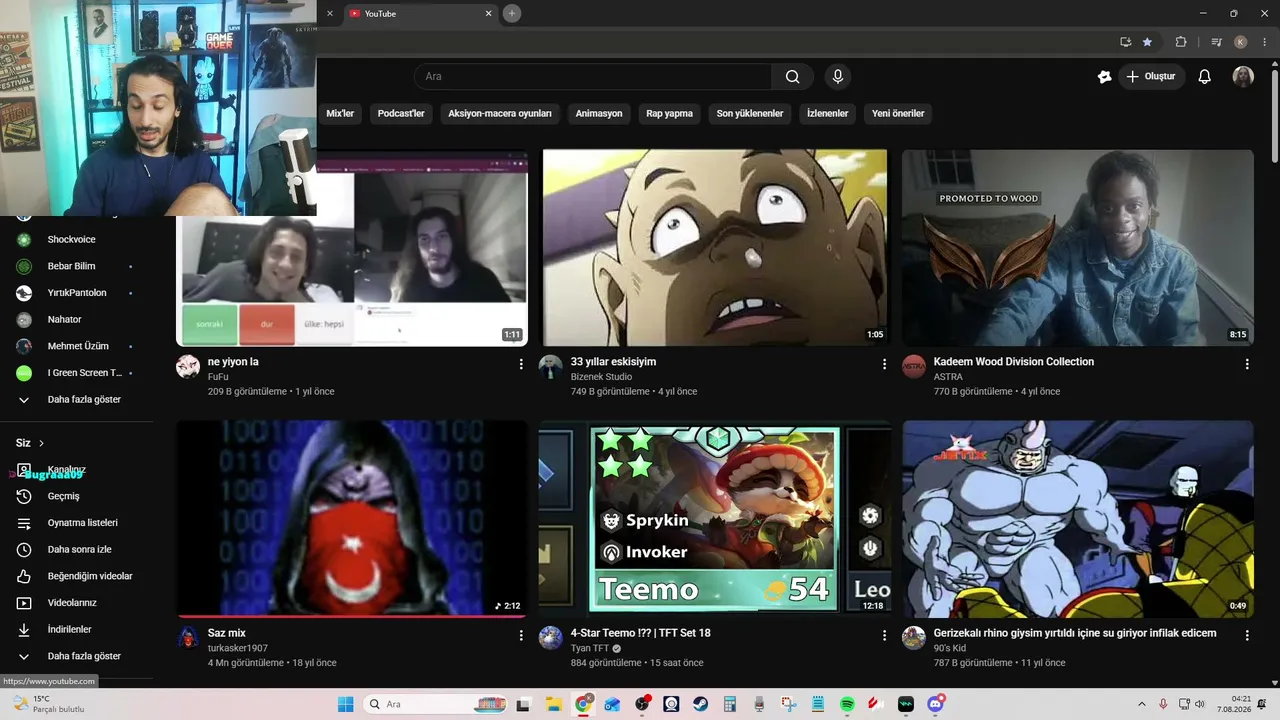The height and width of the screenshot is (720, 1280).
Task: Open Mehmet Üzüm subscription channel
Action: pos(77,346)
